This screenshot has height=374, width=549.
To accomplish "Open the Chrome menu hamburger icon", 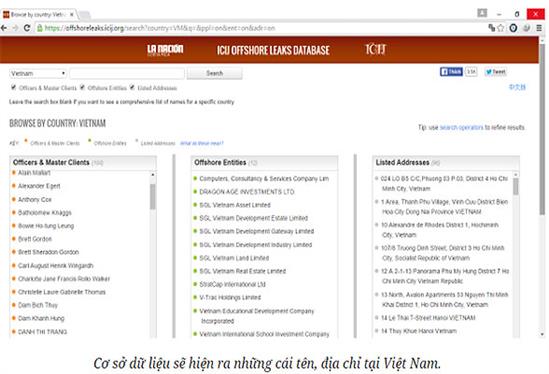I will [x=539, y=28].
